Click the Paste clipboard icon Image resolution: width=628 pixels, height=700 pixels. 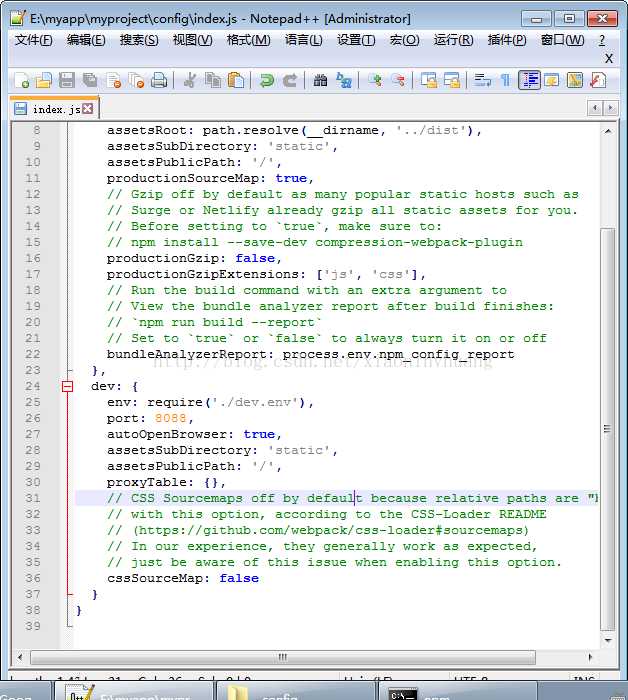pos(236,80)
